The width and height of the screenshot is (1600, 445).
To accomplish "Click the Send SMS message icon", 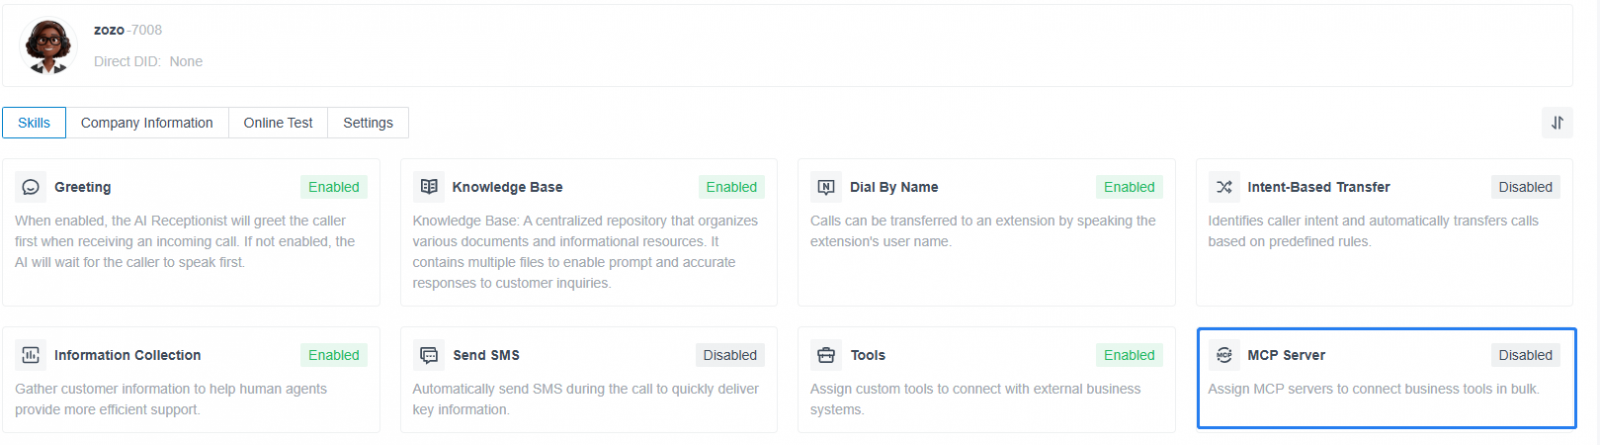I will pyautogui.click(x=429, y=355).
